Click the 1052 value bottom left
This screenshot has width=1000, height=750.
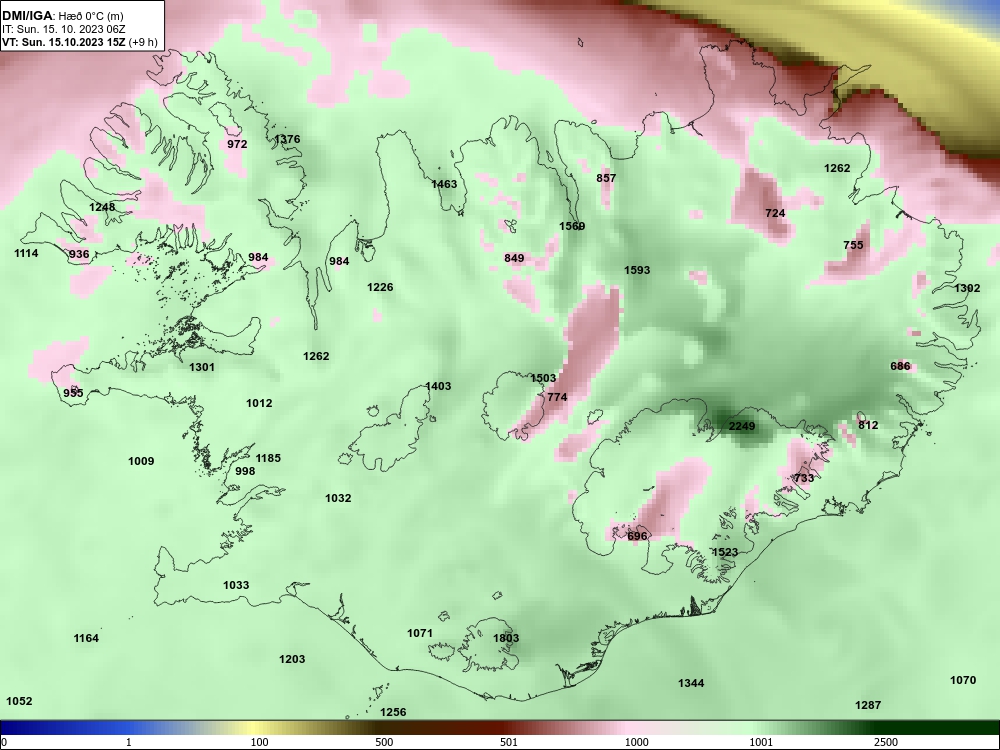pyautogui.click(x=19, y=701)
